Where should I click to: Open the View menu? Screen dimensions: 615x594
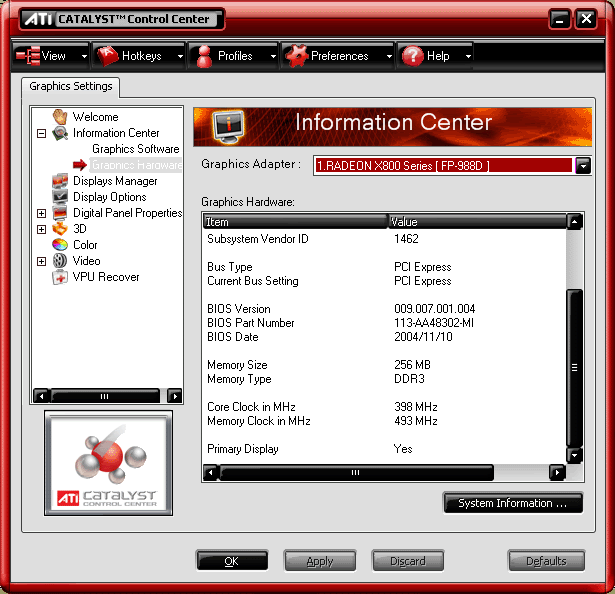pyautogui.click(x=51, y=56)
